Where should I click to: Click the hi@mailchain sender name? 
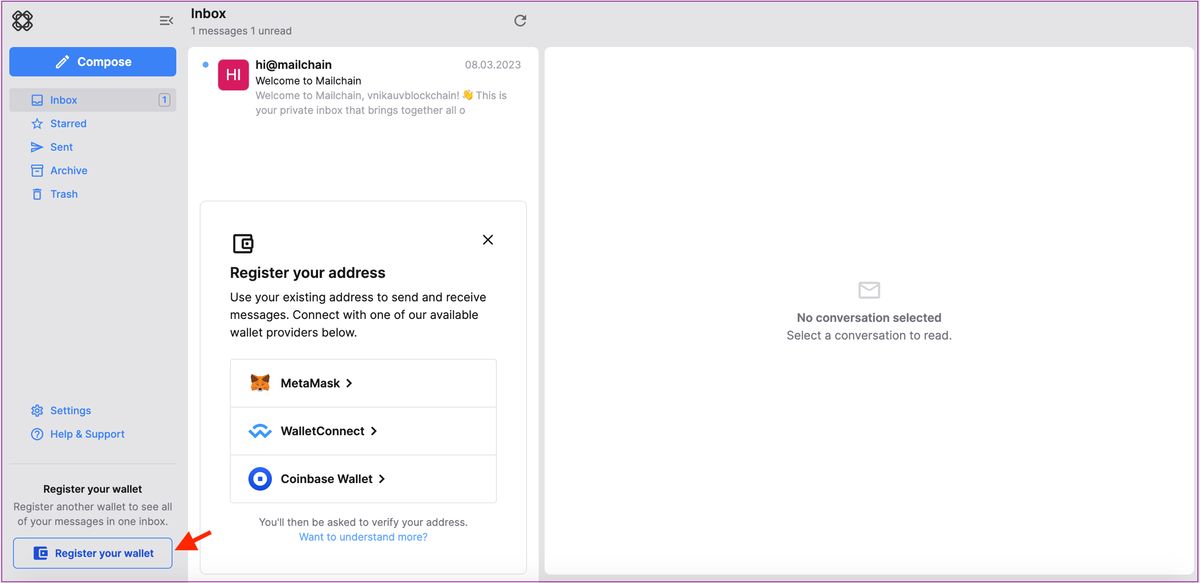tap(294, 65)
